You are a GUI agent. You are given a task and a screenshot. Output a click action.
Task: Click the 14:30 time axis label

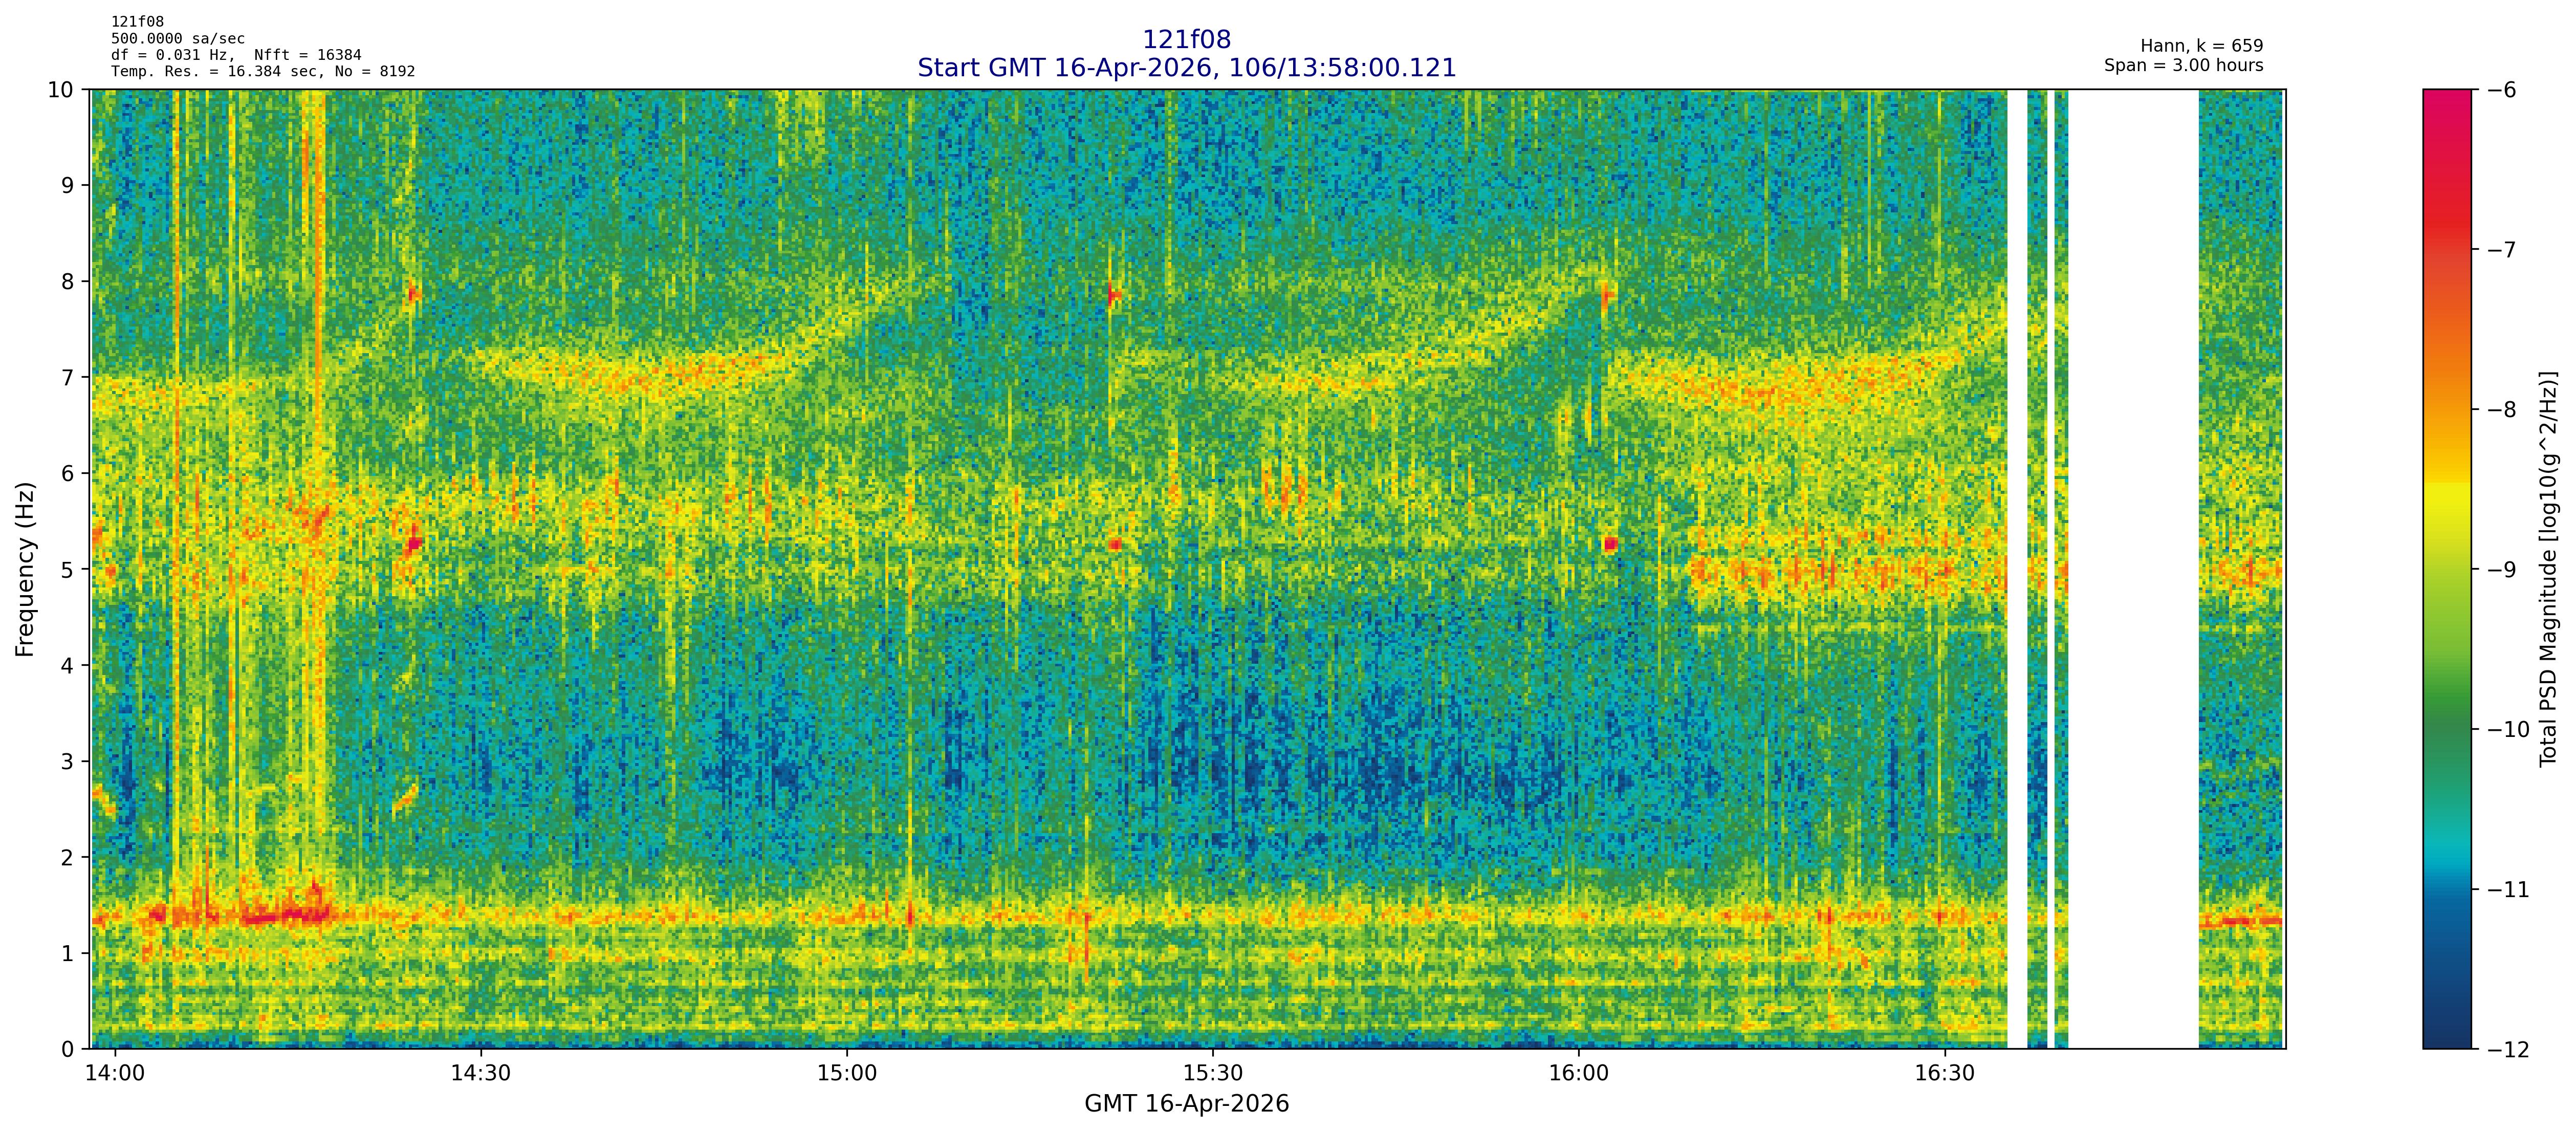(x=481, y=1073)
